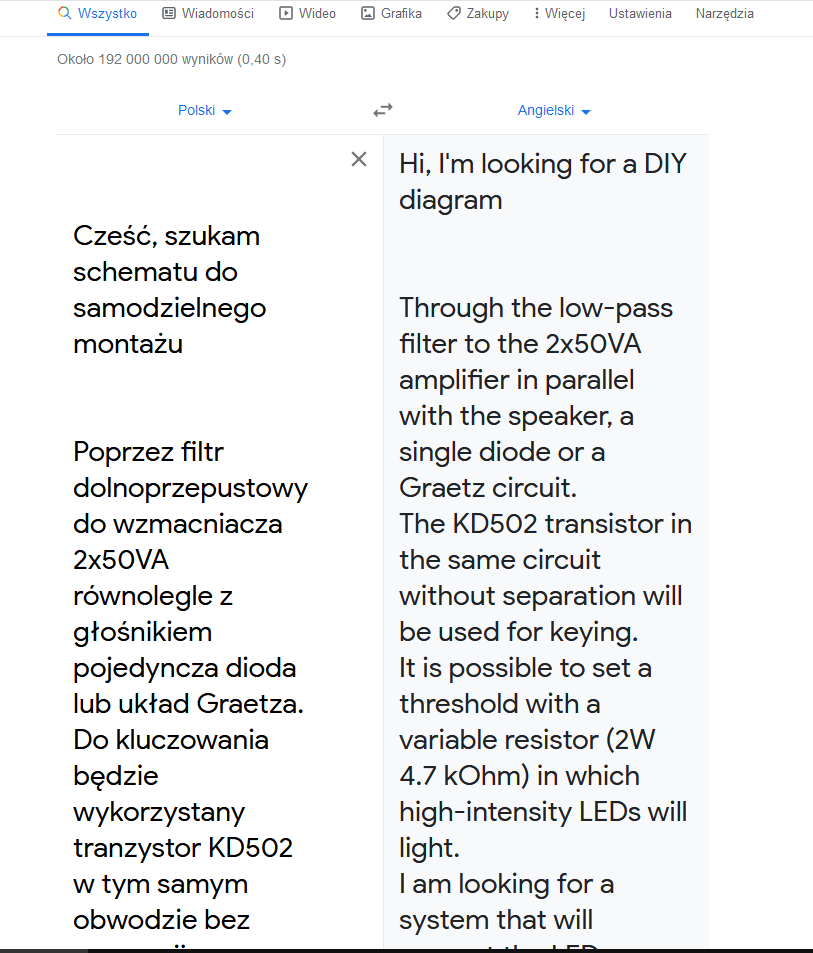
Task: Click the newspaper icon beside Wiadomości
Action: click(x=169, y=13)
